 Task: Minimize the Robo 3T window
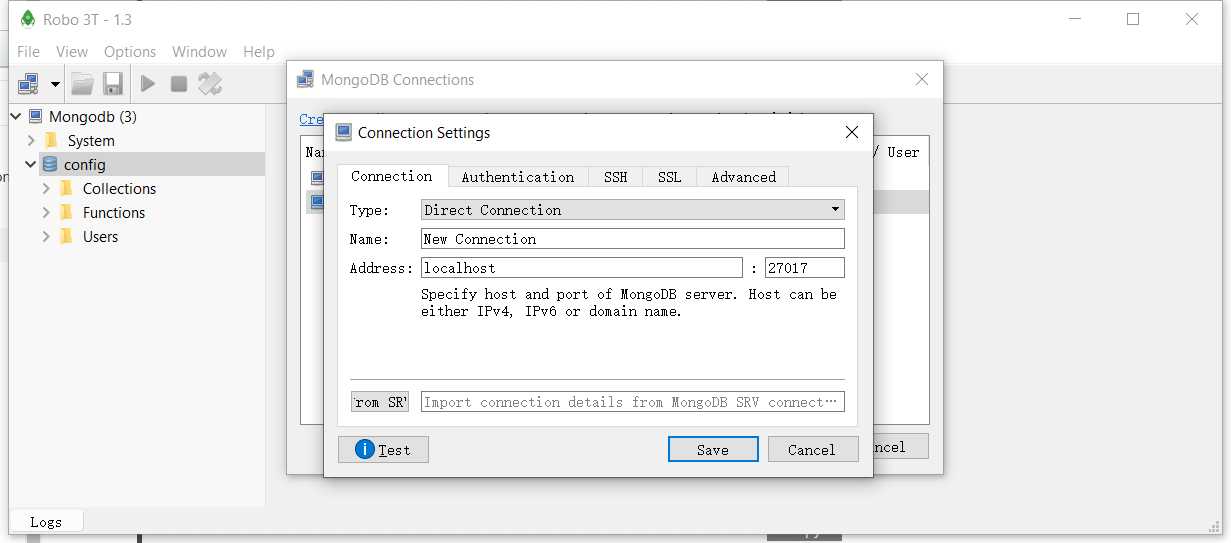coord(1075,19)
